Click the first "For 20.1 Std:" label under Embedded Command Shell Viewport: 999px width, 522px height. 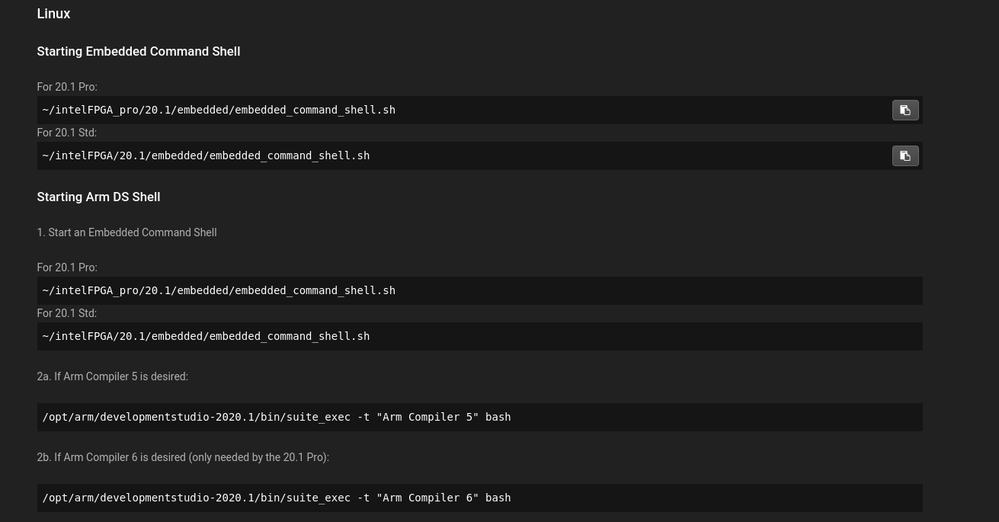click(x=67, y=133)
